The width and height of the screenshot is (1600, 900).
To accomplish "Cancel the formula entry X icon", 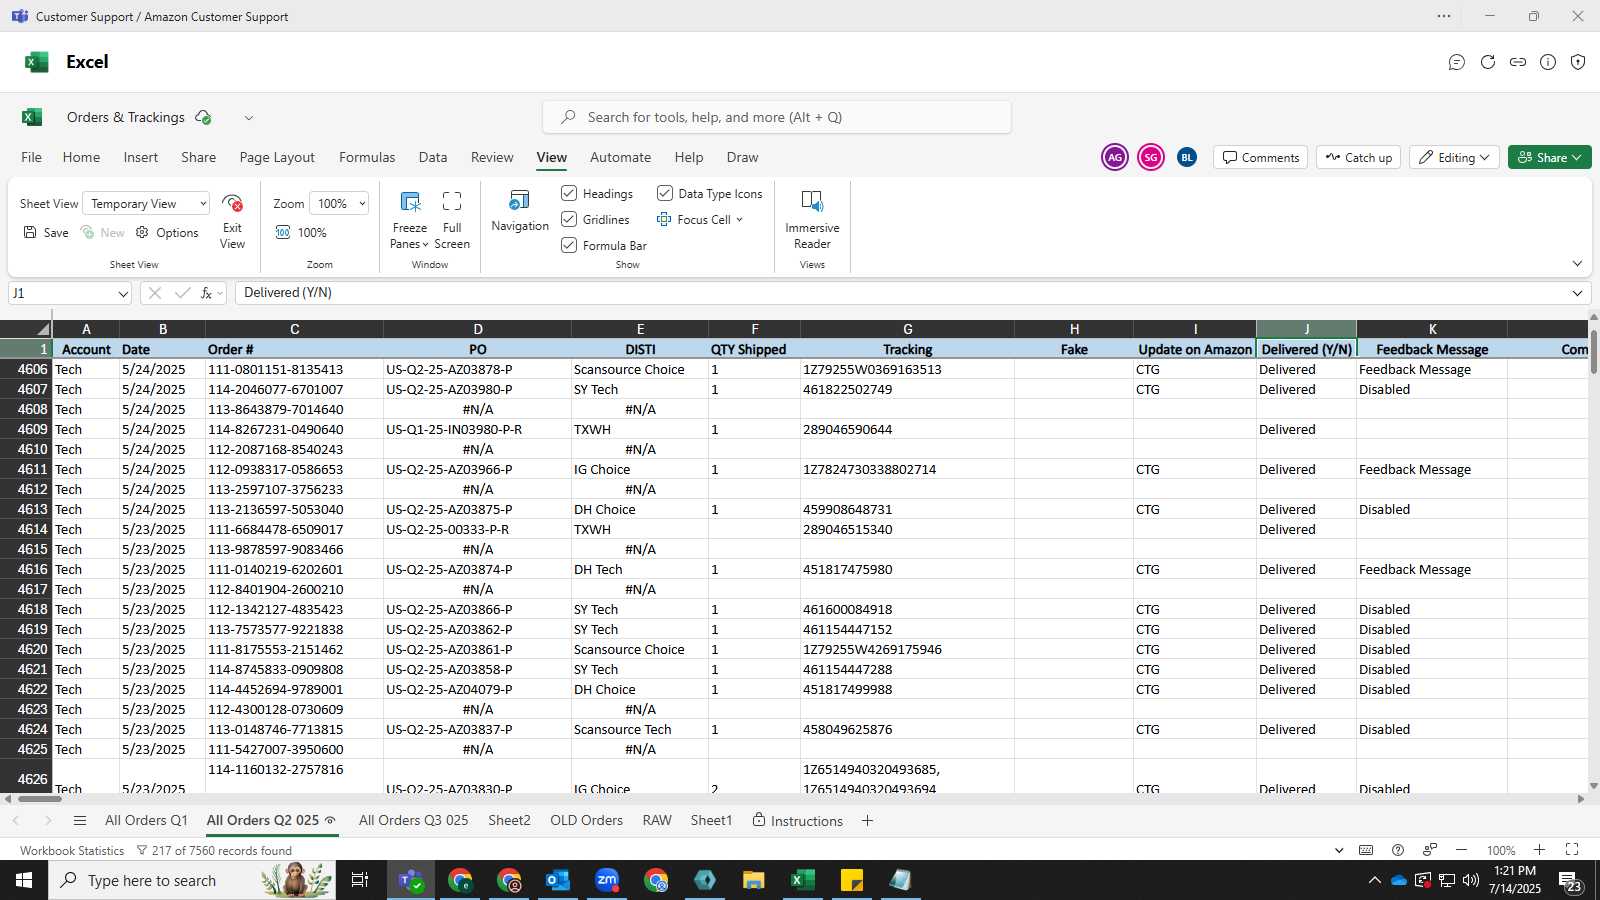I will 154,293.
